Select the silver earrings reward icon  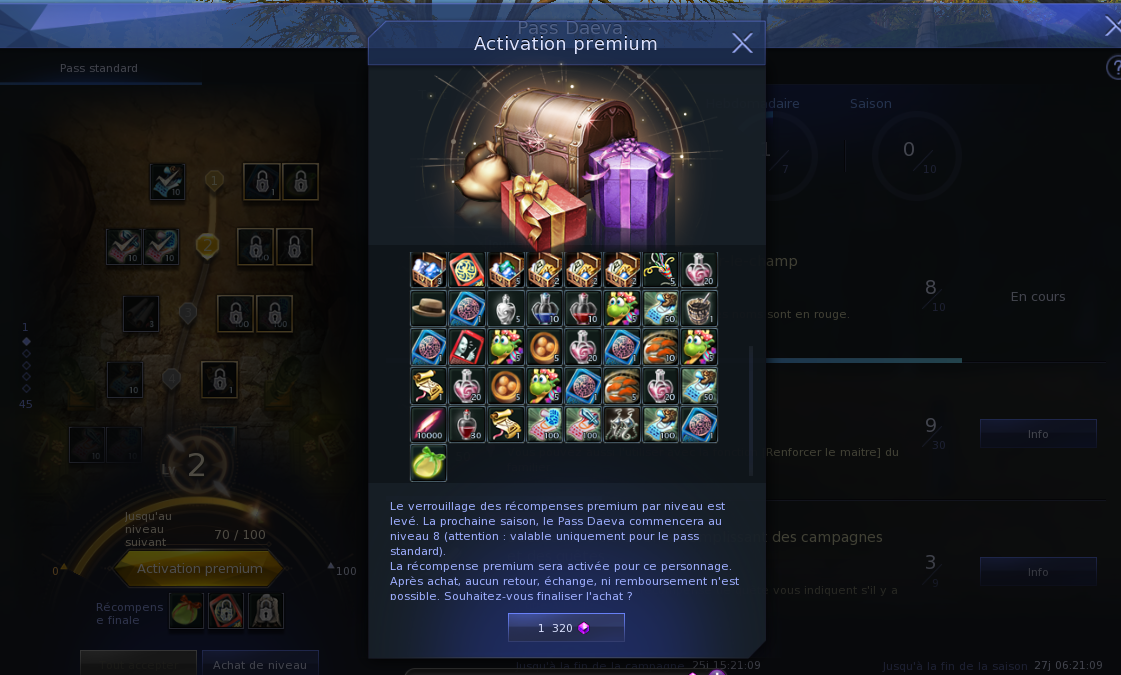[x=621, y=424]
